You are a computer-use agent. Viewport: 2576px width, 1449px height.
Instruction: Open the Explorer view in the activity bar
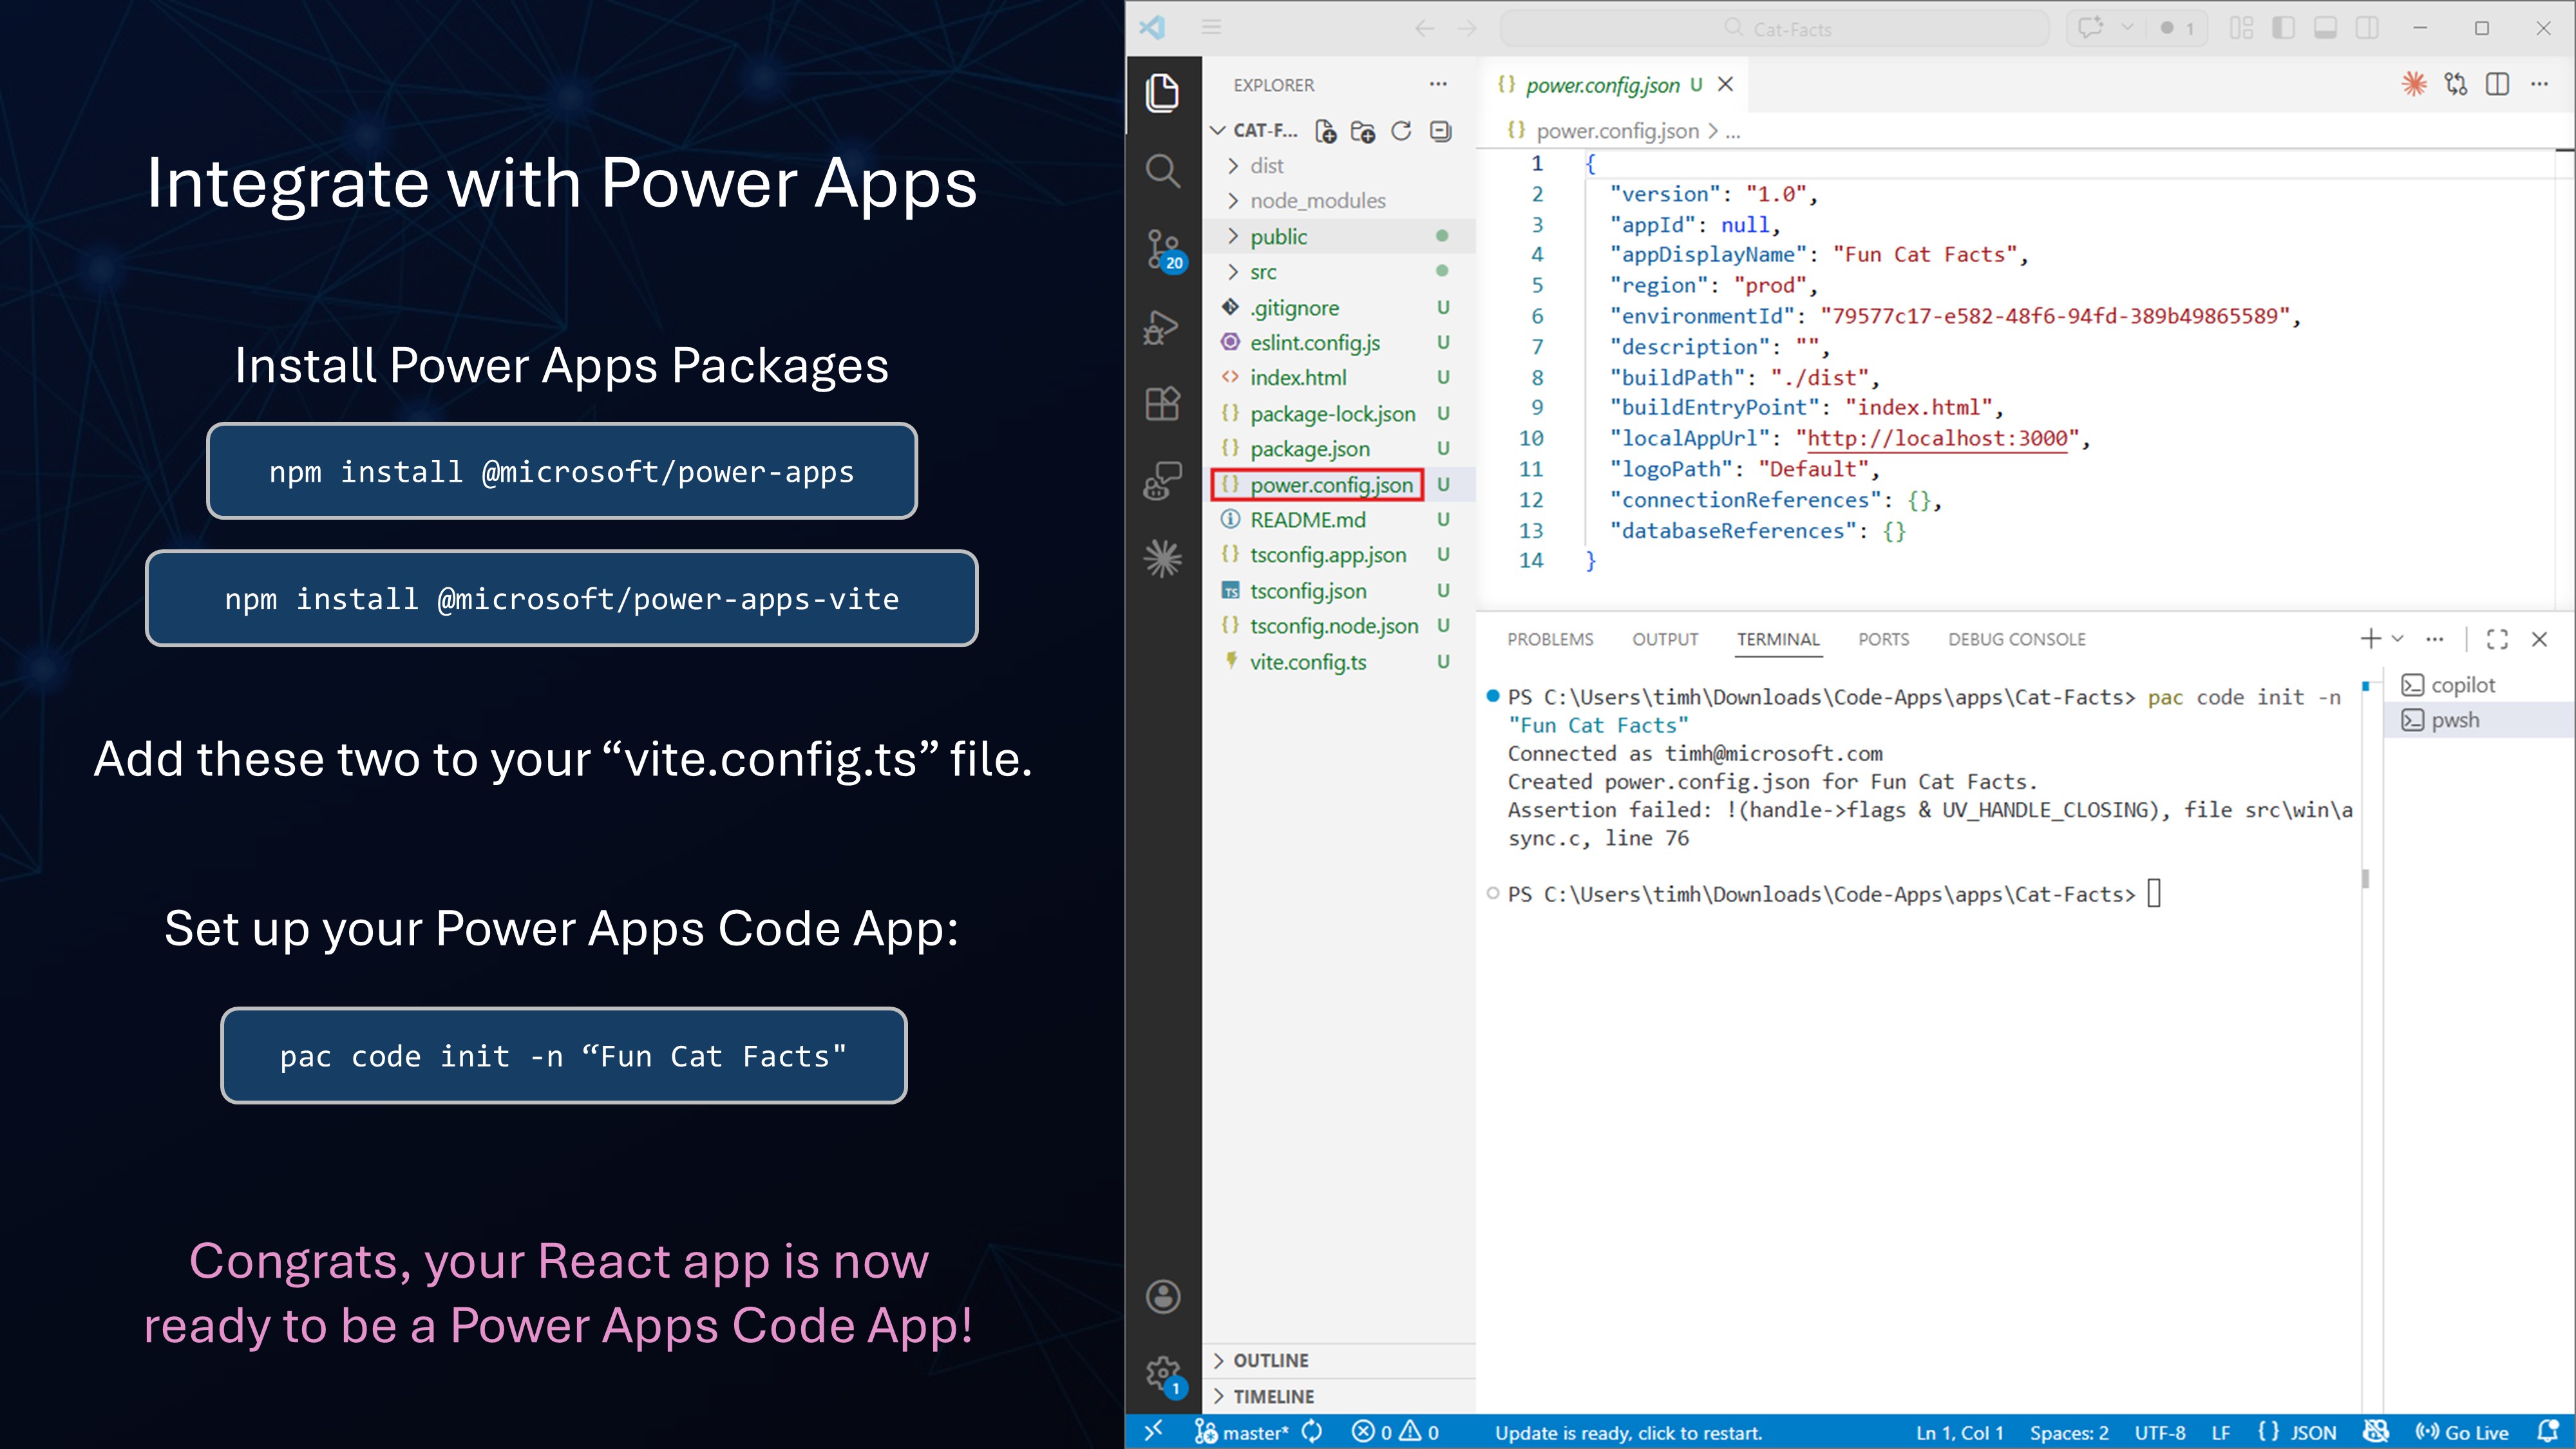click(x=1162, y=93)
